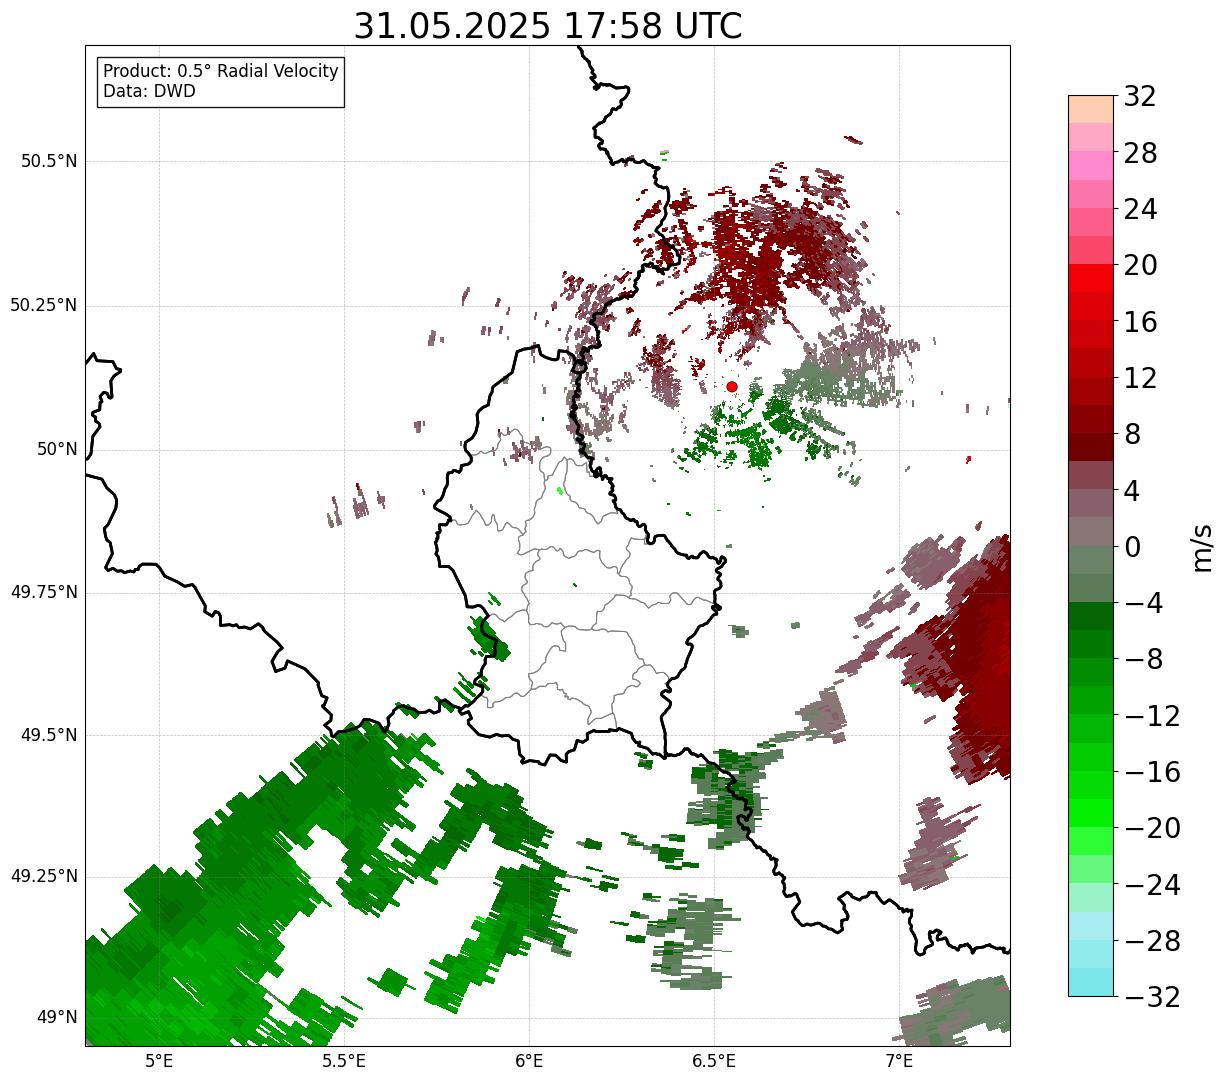Click the Data: DWD text
Screen dimensions: 1225x1081
point(150,91)
